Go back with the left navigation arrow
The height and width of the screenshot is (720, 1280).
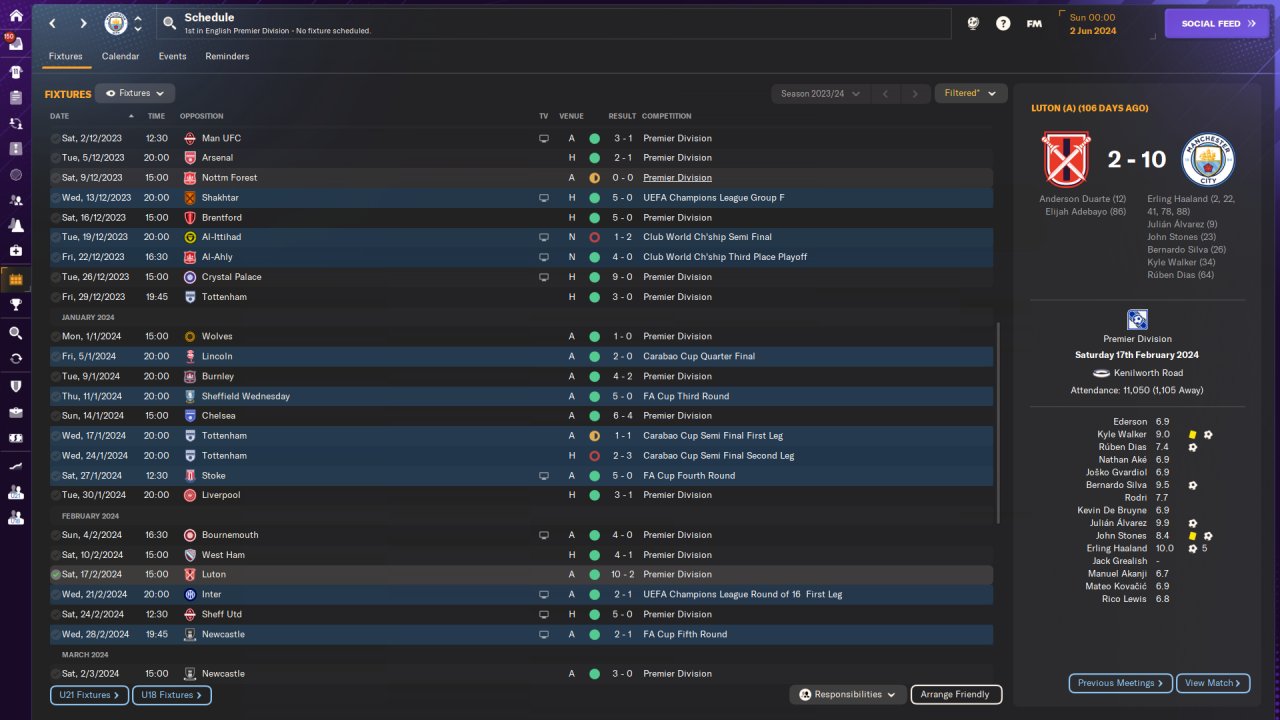coord(52,23)
